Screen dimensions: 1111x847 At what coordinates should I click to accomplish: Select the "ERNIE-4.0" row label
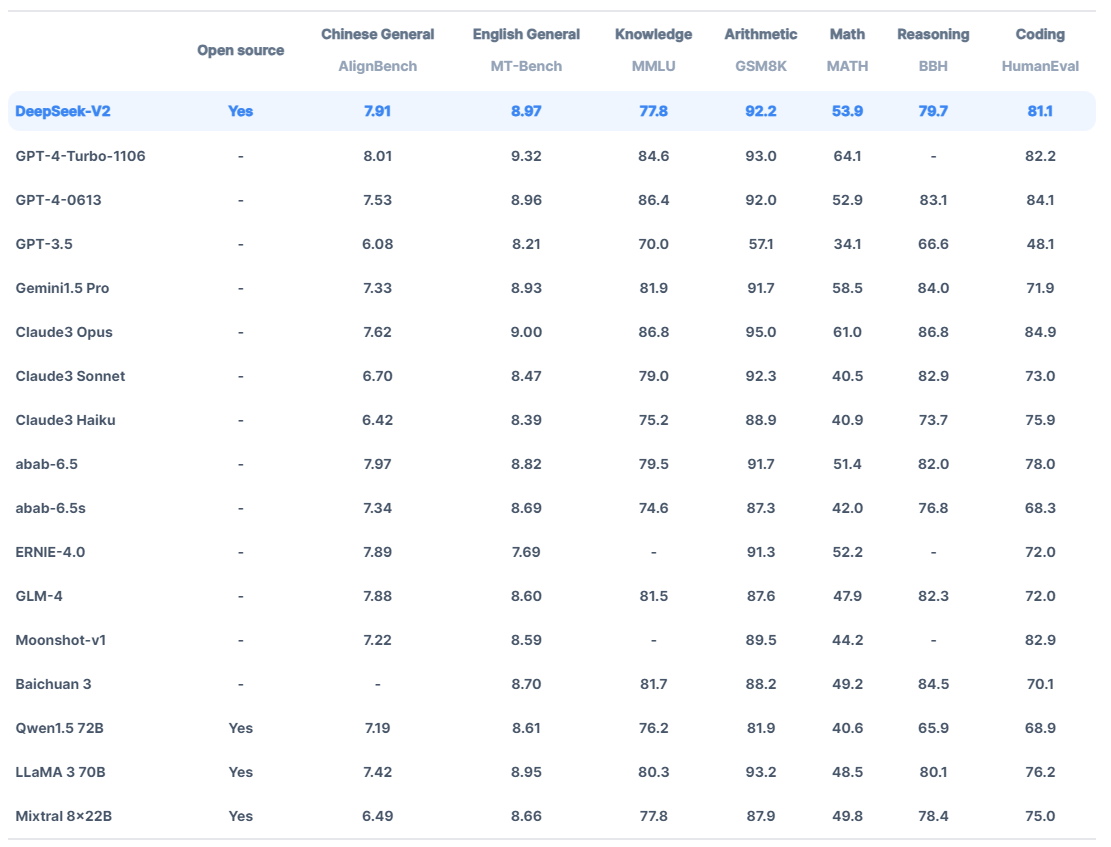click(x=50, y=551)
